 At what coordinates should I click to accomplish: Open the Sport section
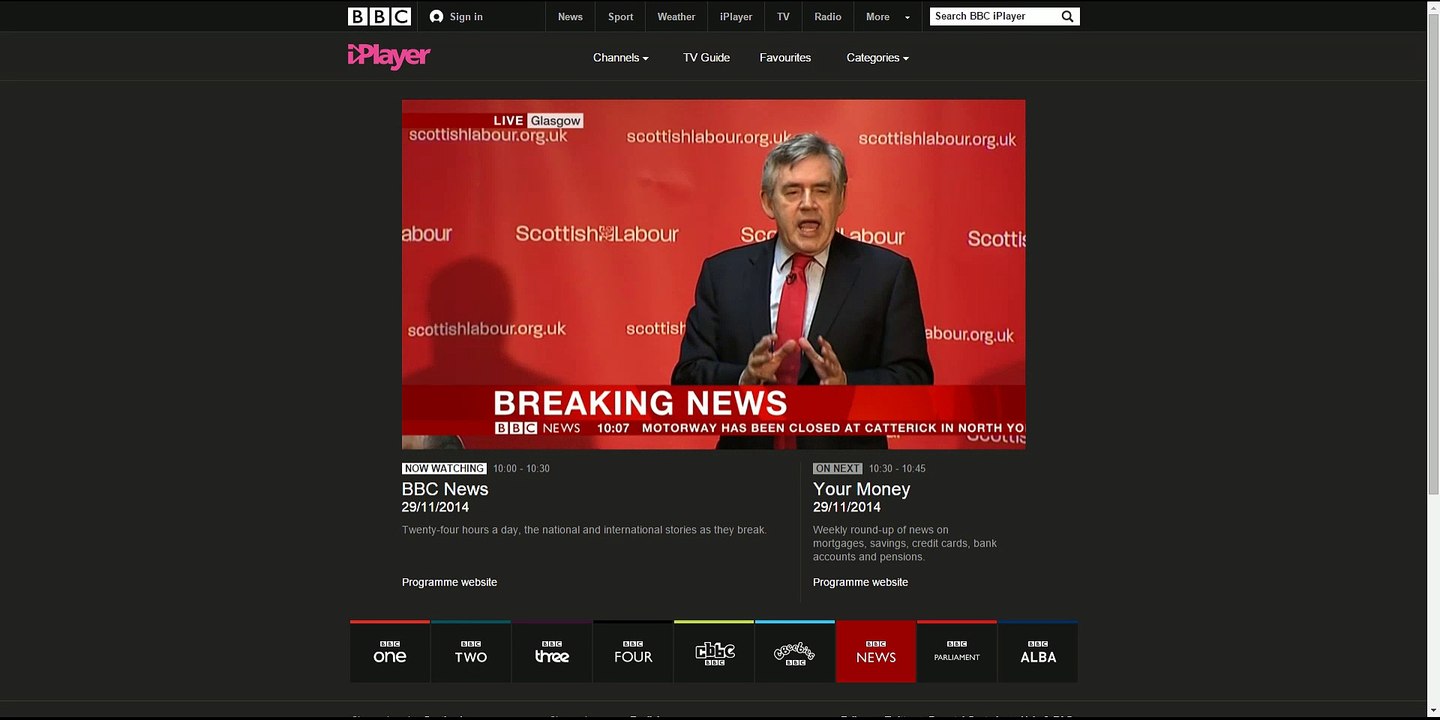[621, 17]
